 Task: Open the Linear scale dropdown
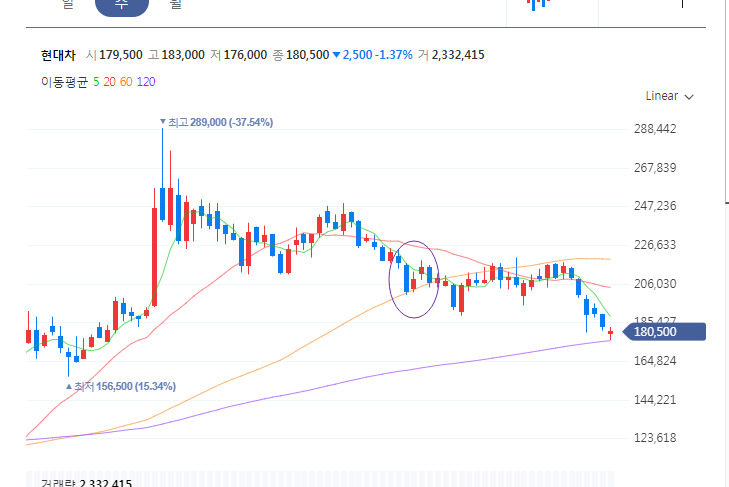click(x=669, y=96)
